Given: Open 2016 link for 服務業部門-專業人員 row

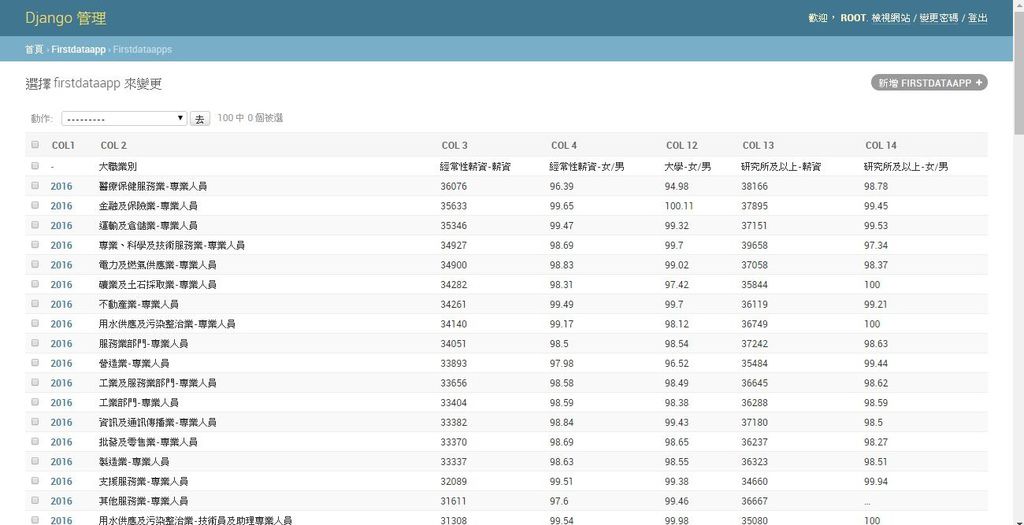Looking at the screenshot, I should click(61, 343).
